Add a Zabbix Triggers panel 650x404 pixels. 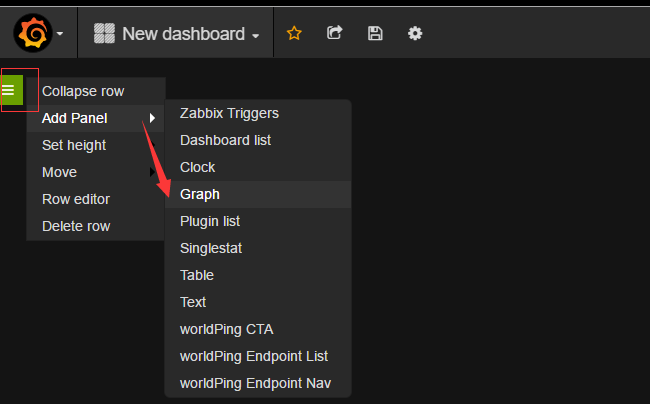coord(258,113)
